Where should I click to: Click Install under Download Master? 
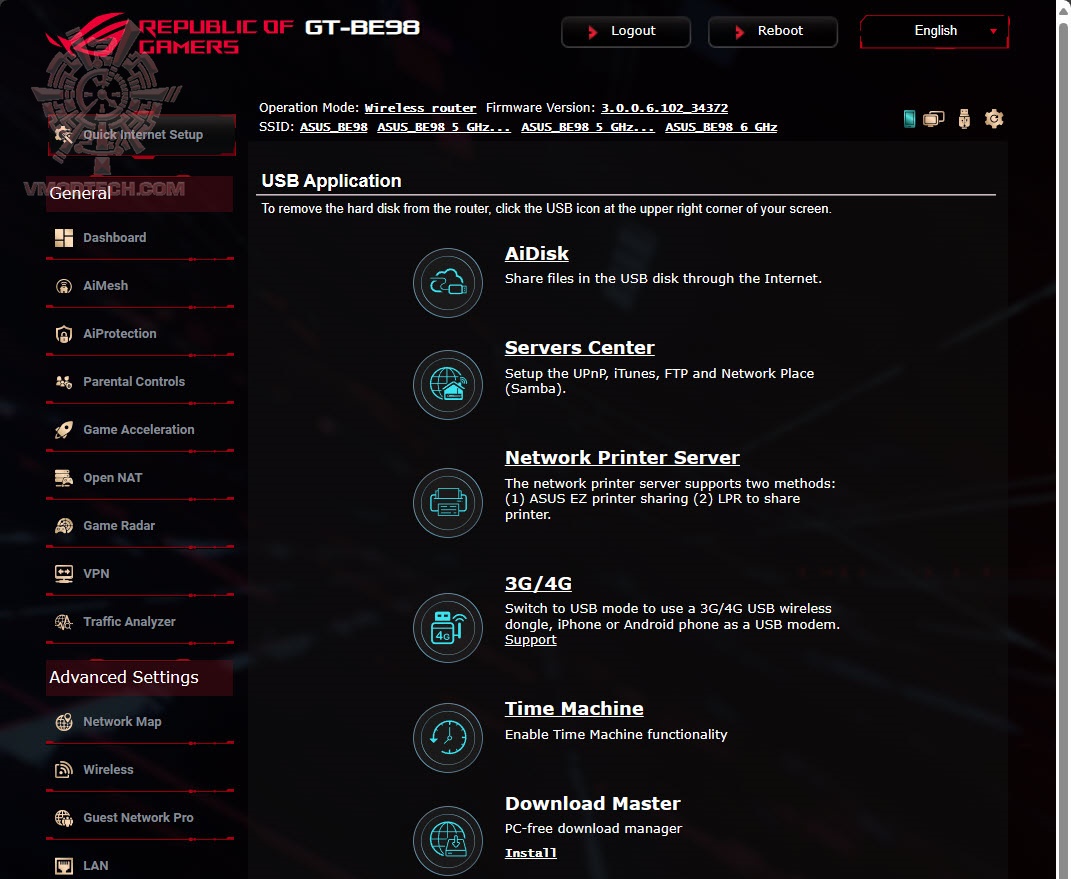[x=531, y=853]
